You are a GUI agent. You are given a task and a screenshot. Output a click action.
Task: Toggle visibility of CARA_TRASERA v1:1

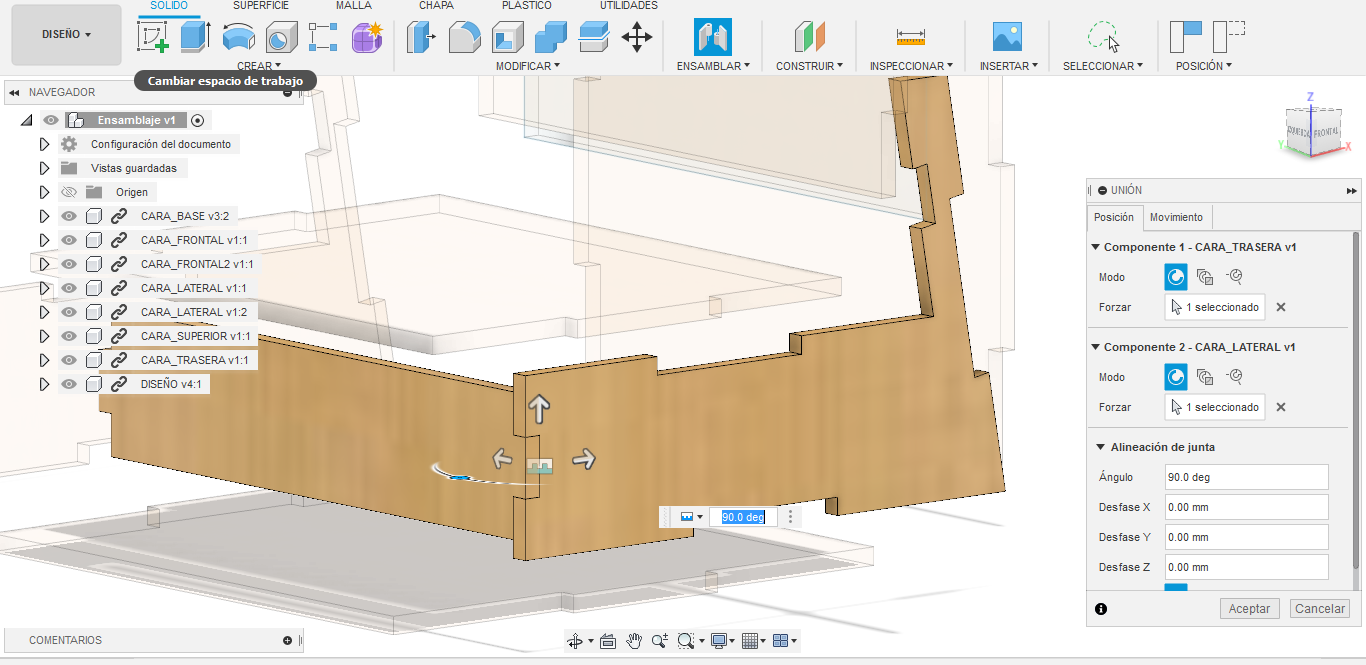coord(69,360)
